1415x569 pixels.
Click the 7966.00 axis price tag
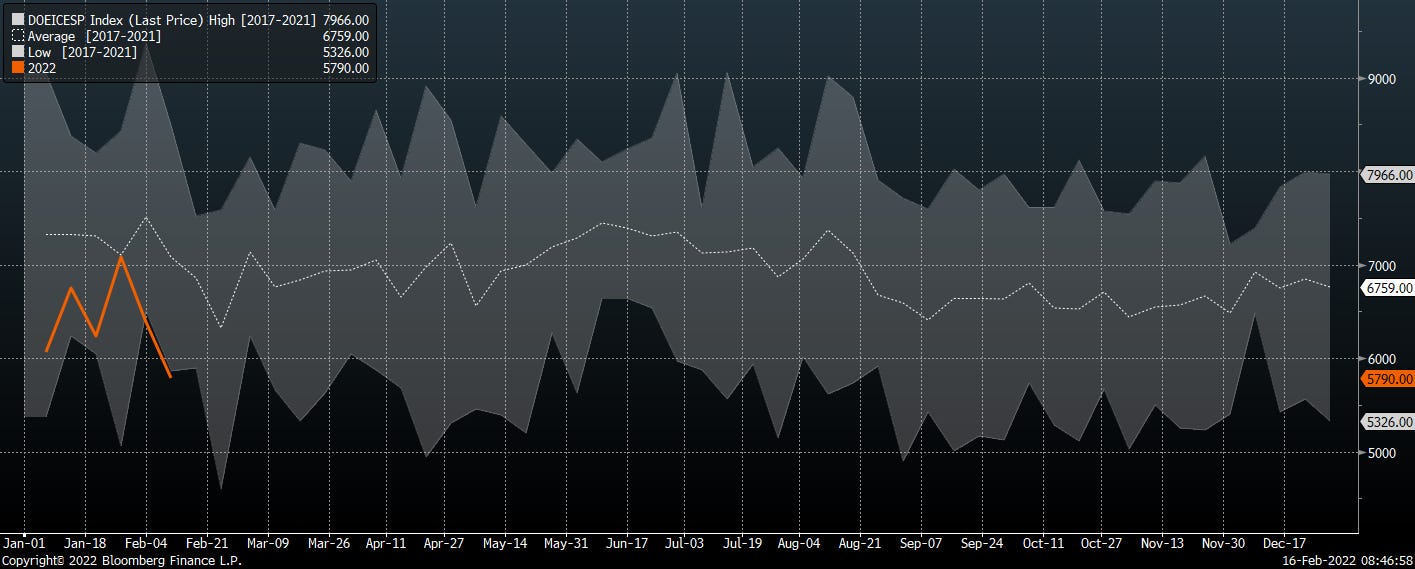1389,175
